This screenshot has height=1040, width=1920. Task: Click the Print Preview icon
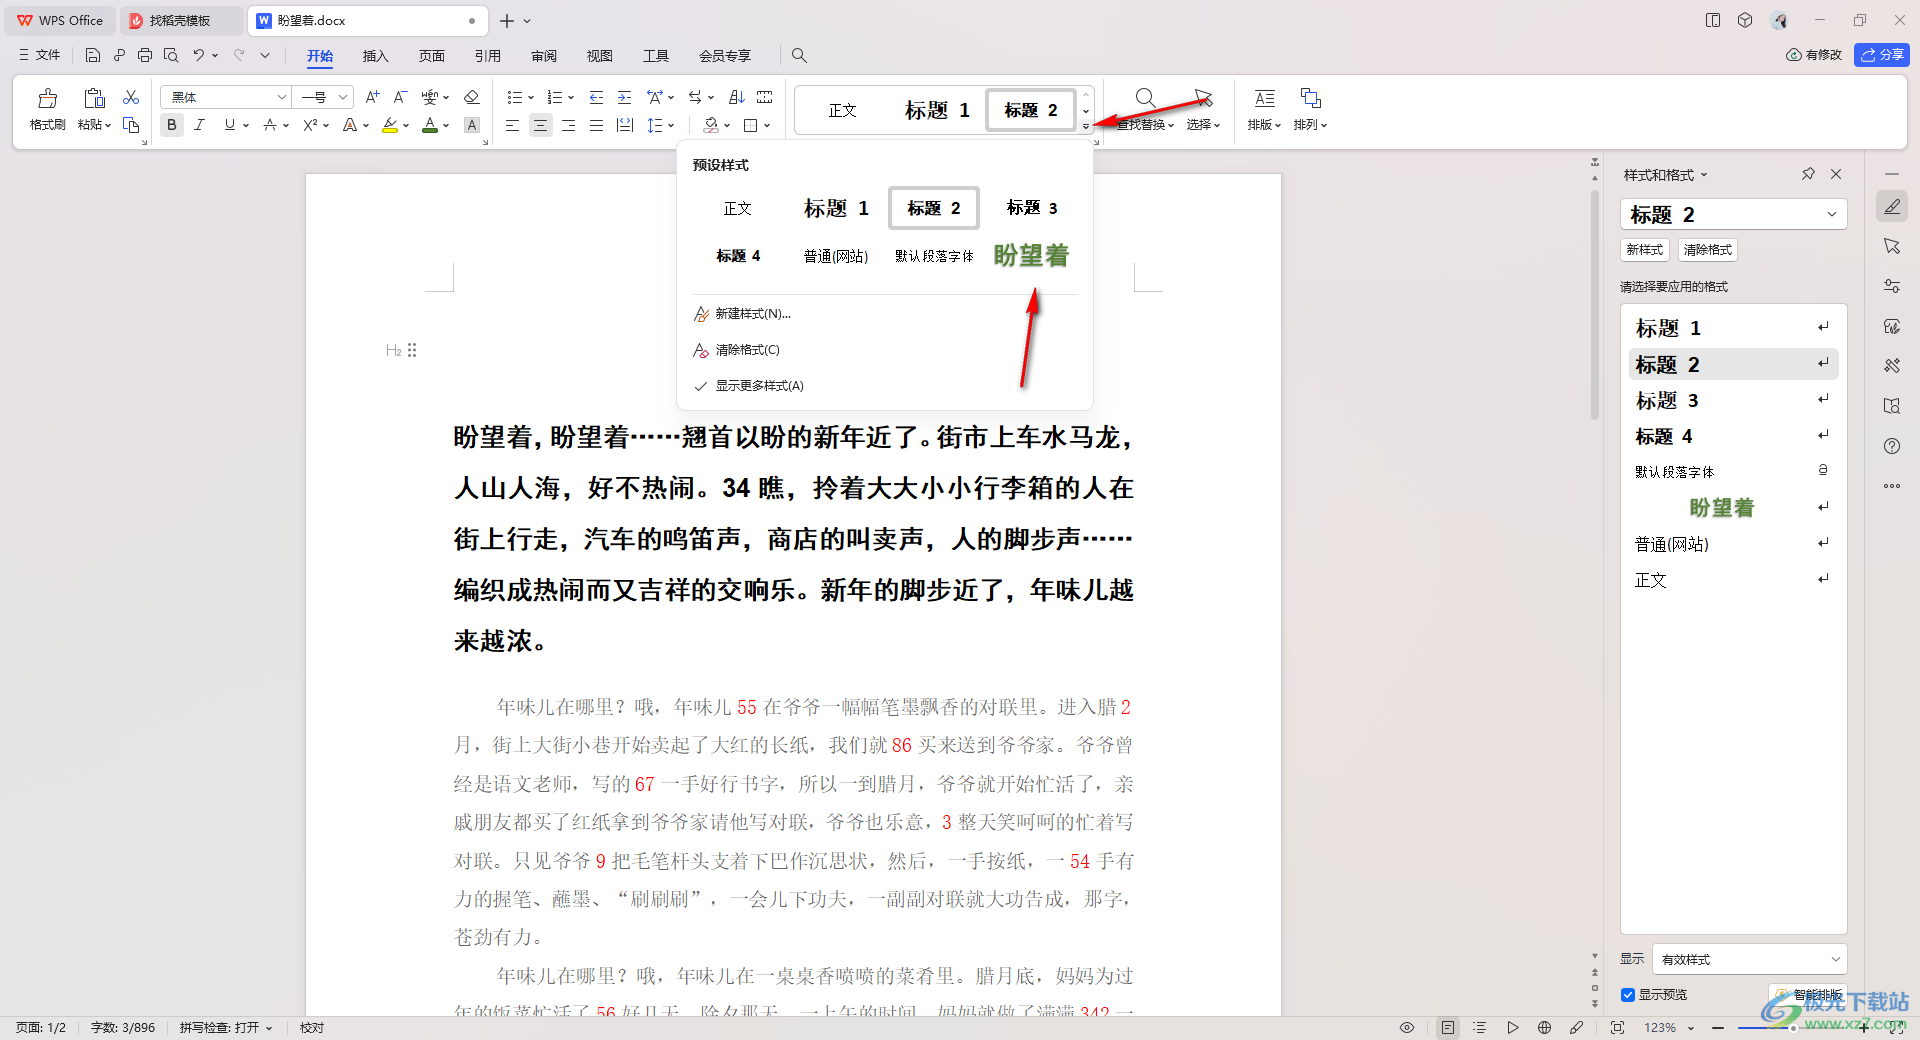coord(171,55)
